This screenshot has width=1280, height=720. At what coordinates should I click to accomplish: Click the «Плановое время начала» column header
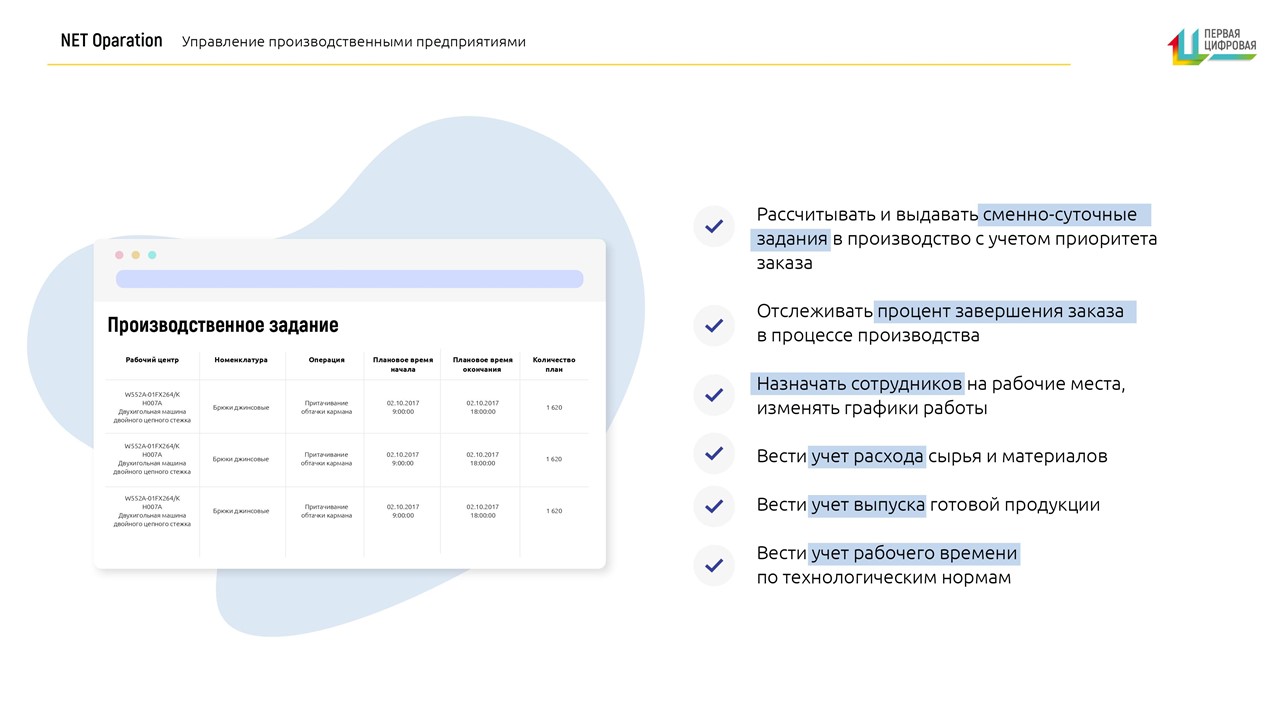402,364
